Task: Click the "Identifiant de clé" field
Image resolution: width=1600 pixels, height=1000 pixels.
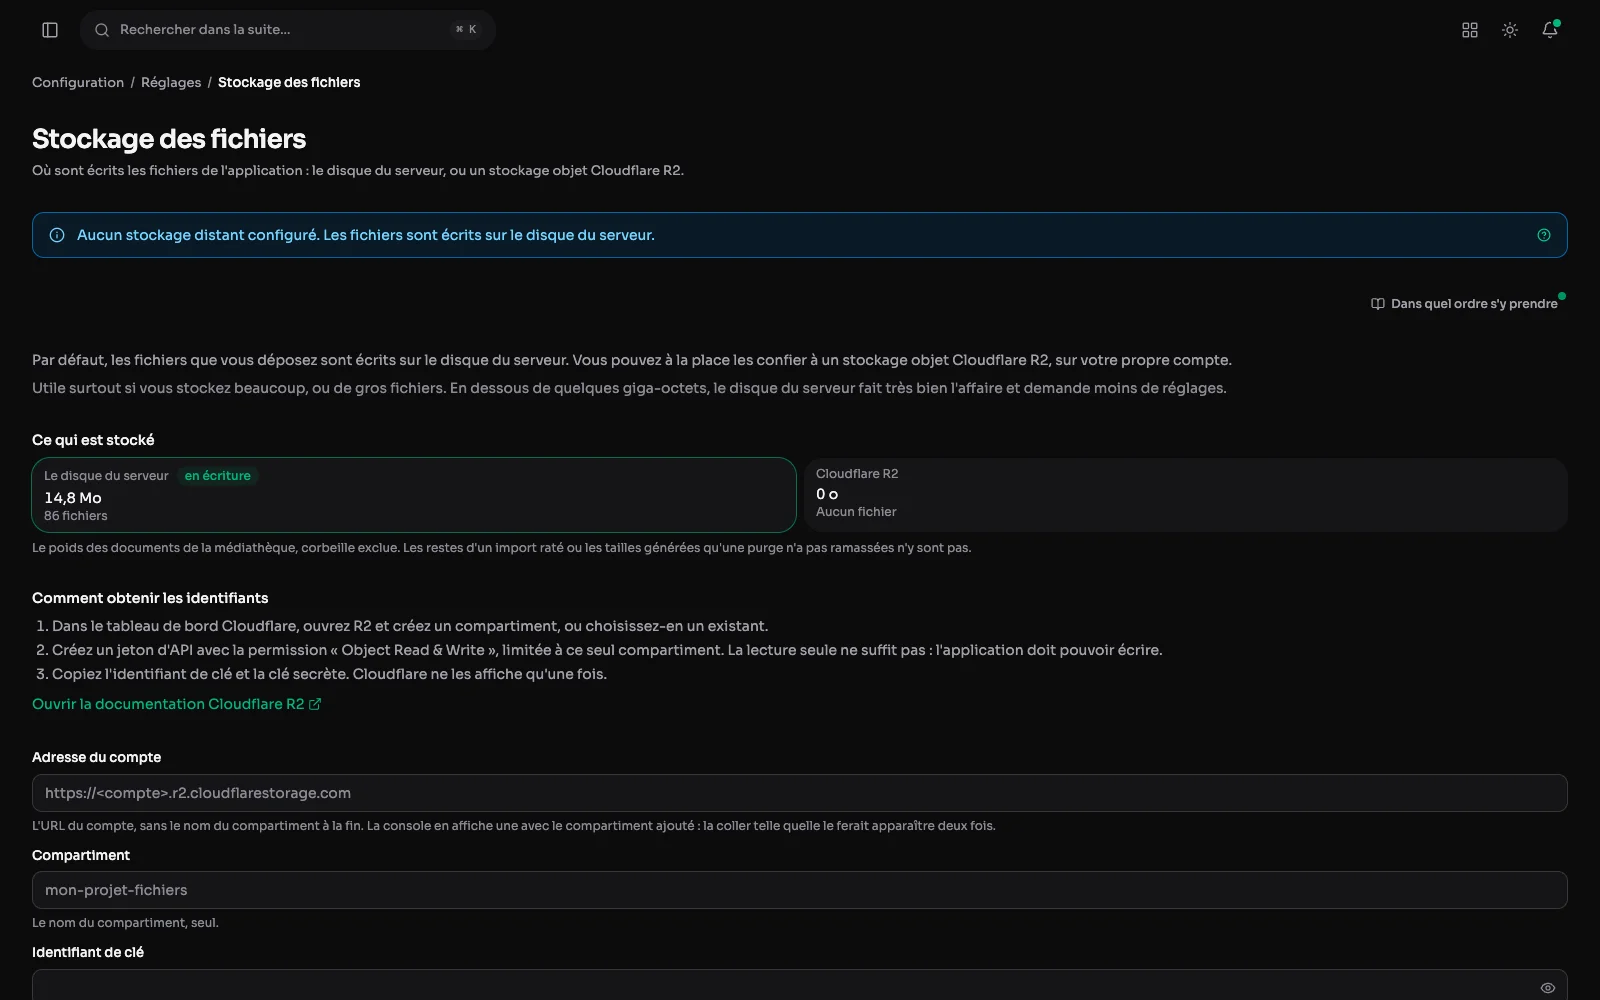Action: (x=800, y=985)
